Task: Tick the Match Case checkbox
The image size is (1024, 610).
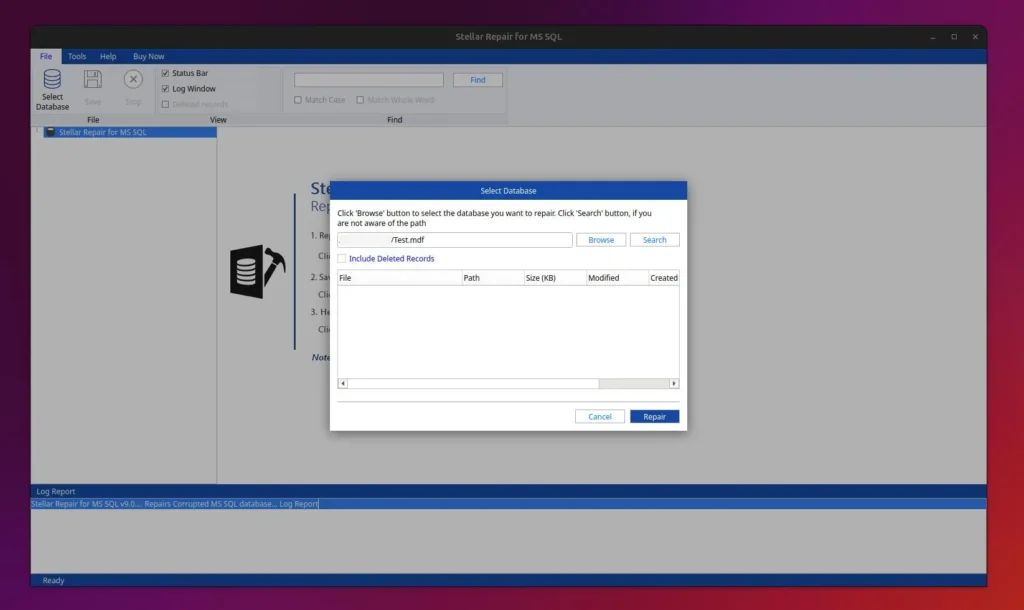Action: (x=298, y=100)
